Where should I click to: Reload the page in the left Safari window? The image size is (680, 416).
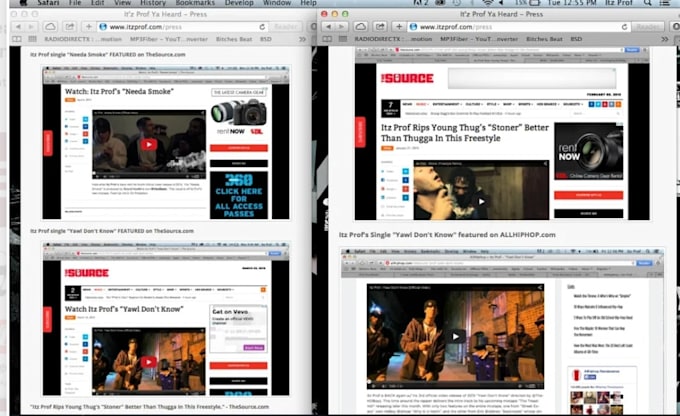click(x=262, y=27)
